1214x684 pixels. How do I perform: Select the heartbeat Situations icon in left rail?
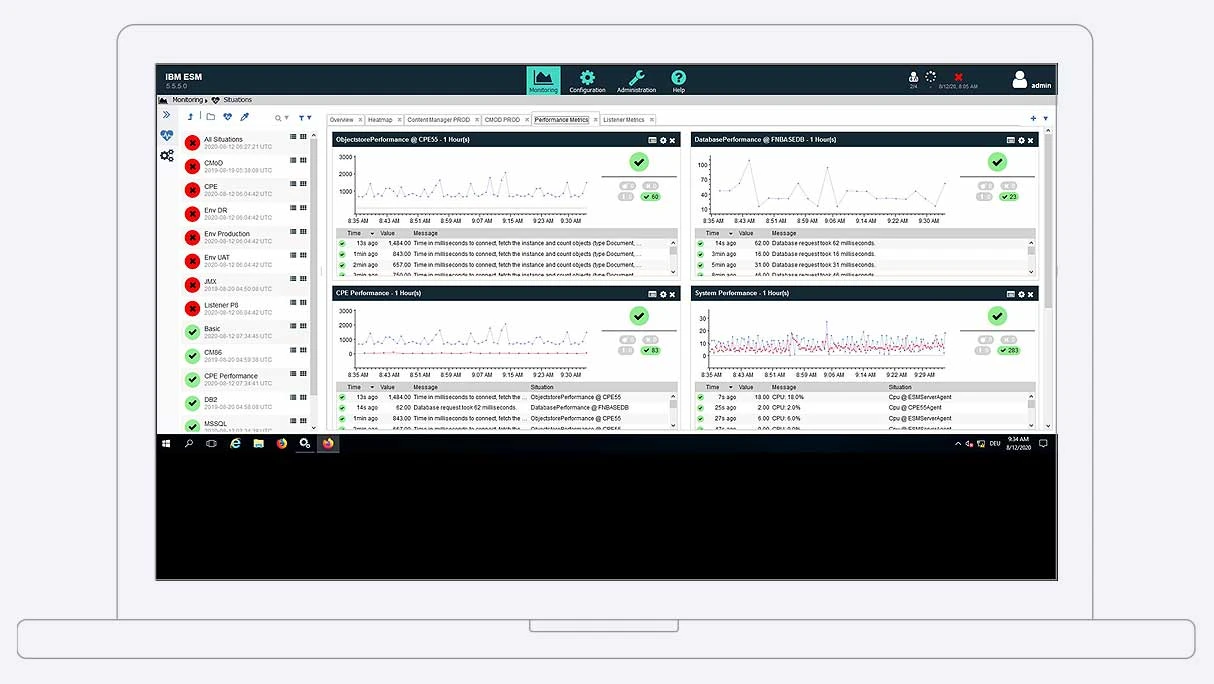(x=166, y=135)
